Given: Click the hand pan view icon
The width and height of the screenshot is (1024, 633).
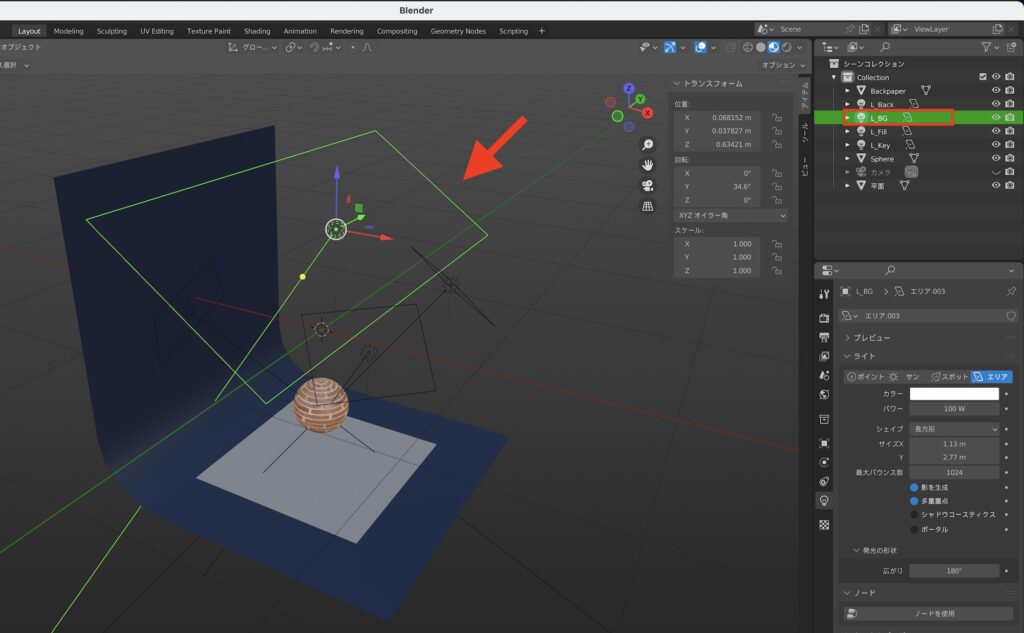Looking at the screenshot, I should click(x=648, y=166).
